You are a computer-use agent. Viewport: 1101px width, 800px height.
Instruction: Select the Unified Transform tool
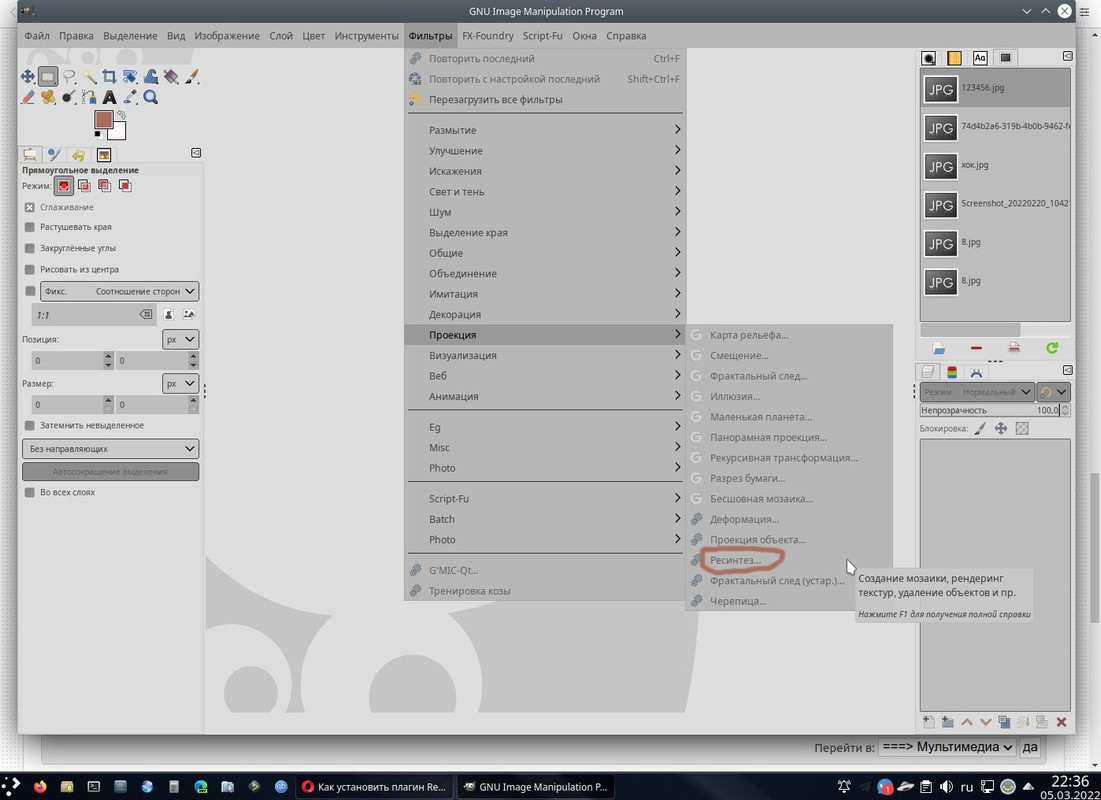[130, 76]
